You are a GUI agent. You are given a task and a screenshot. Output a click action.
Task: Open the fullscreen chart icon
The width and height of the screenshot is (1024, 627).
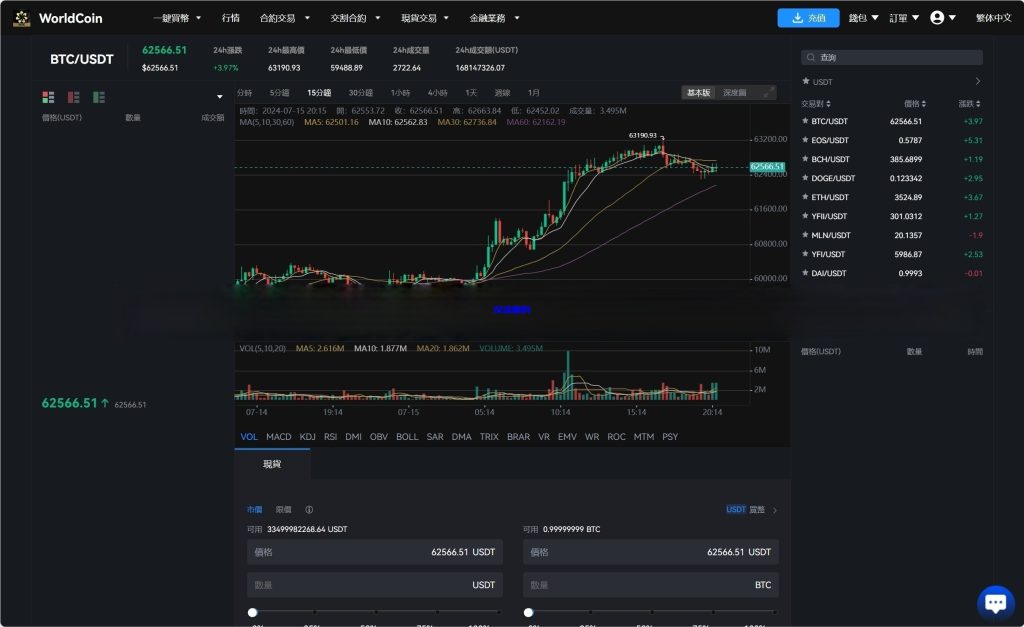[768, 94]
